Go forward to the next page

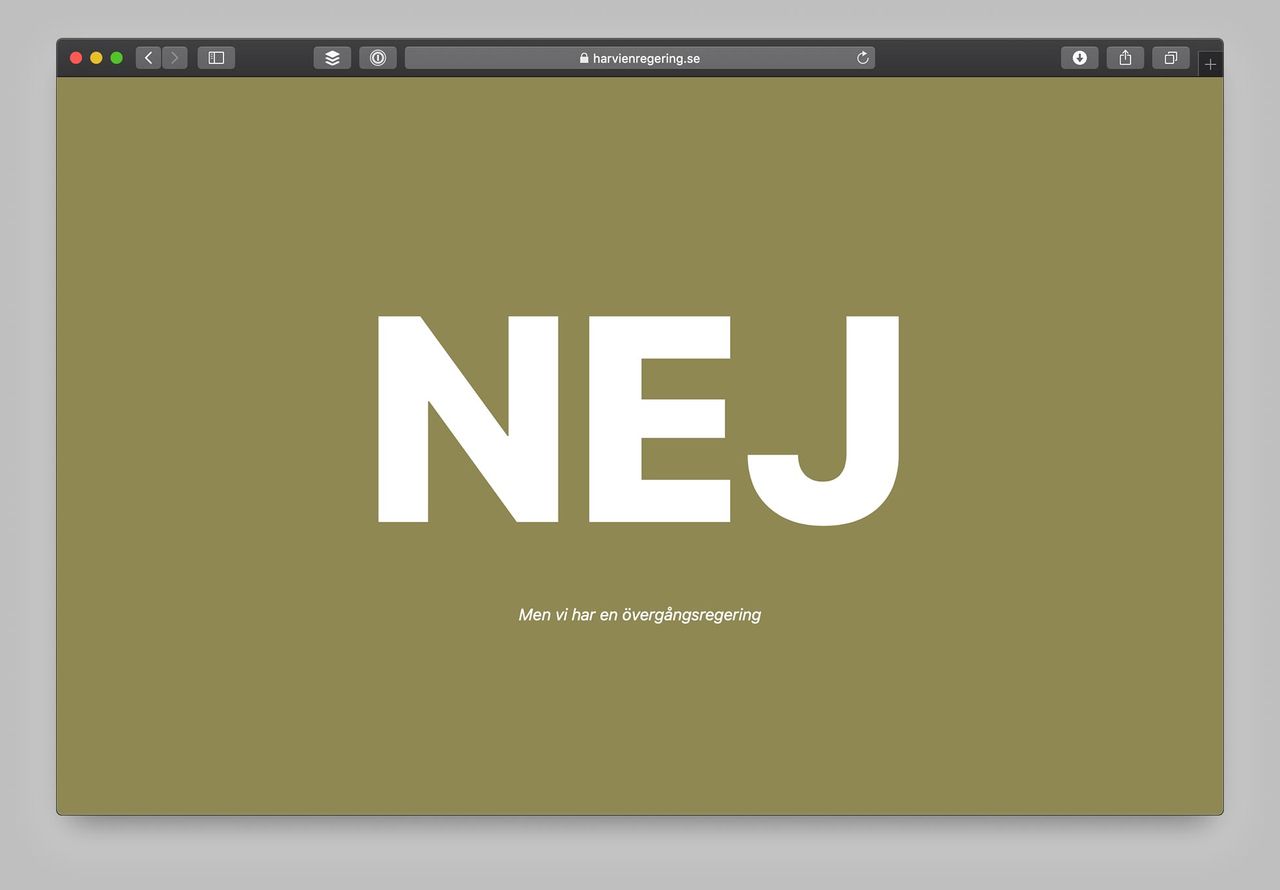(x=174, y=58)
